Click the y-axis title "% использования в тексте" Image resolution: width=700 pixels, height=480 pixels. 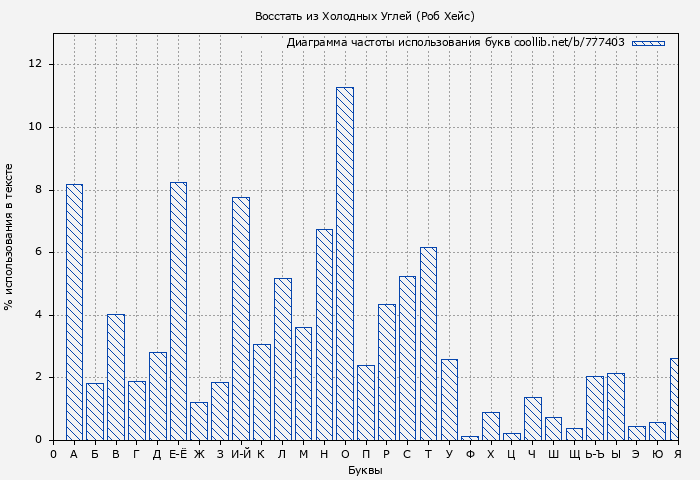9,237
